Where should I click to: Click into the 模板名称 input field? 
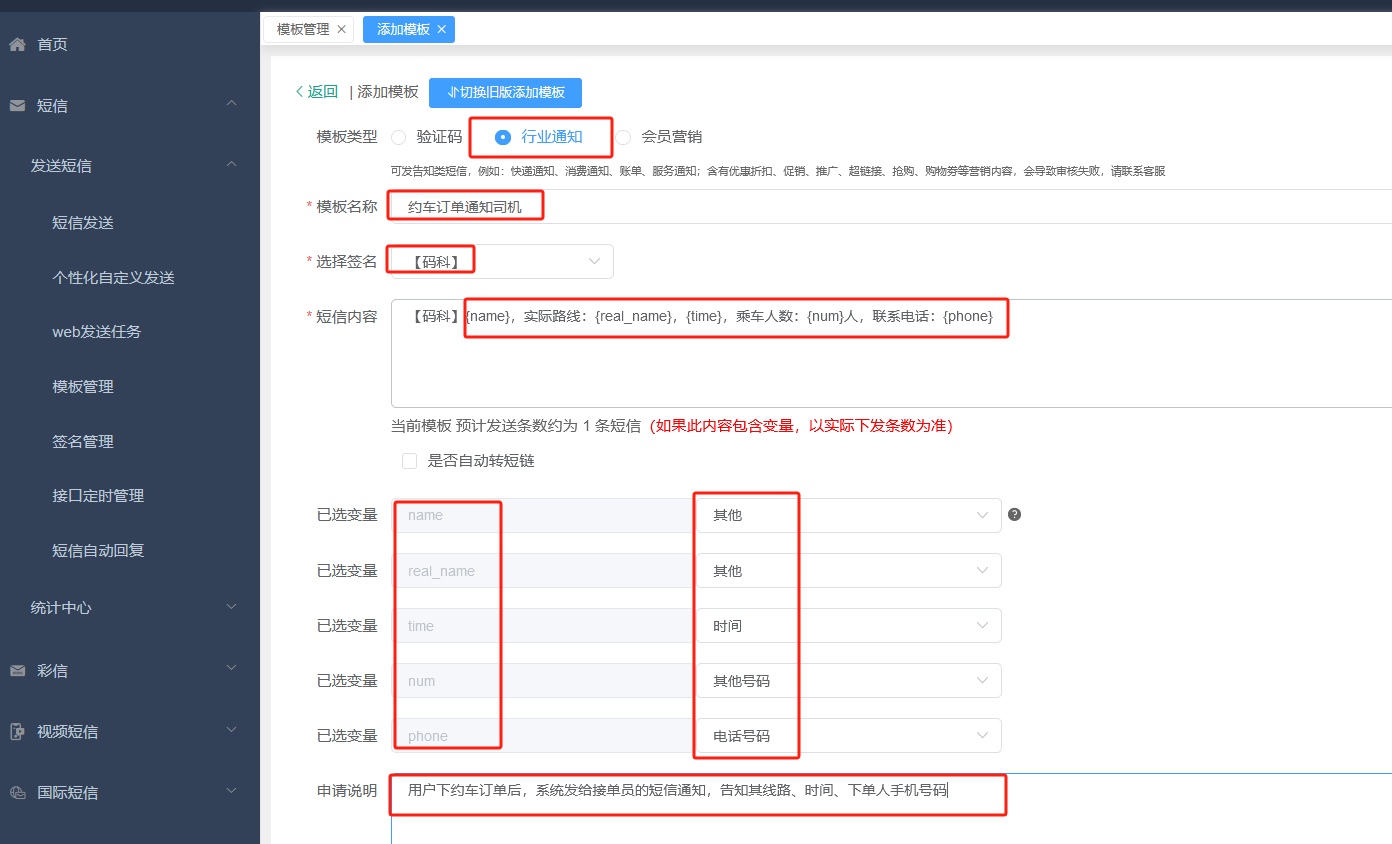click(x=891, y=207)
